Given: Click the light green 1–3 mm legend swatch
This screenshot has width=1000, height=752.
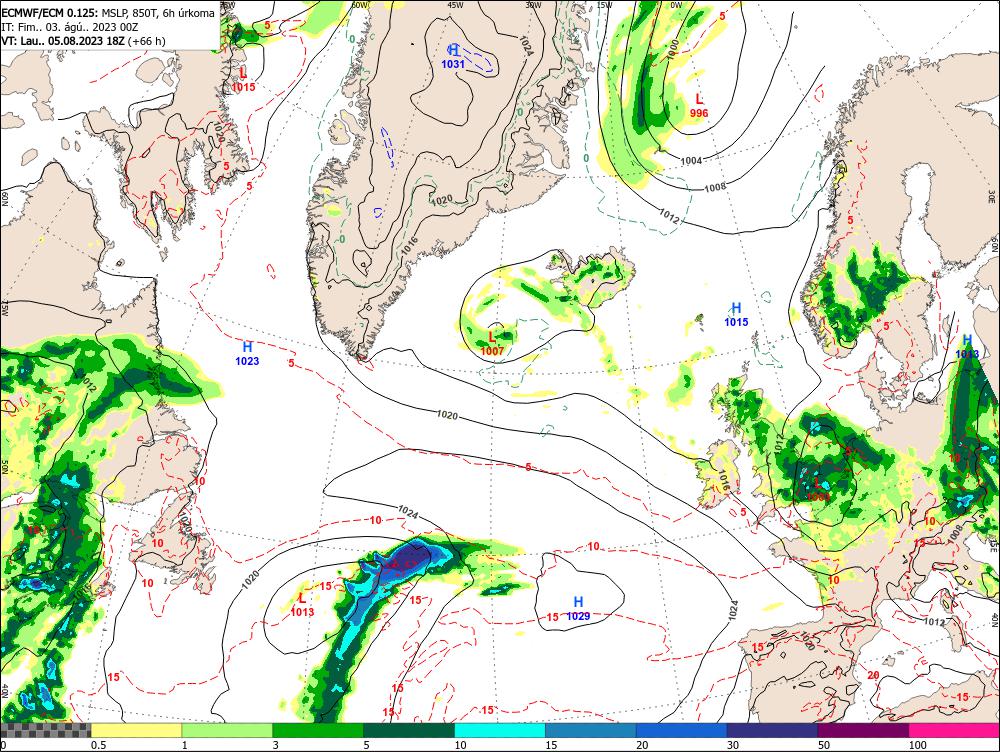Looking at the screenshot, I should click(x=227, y=730).
